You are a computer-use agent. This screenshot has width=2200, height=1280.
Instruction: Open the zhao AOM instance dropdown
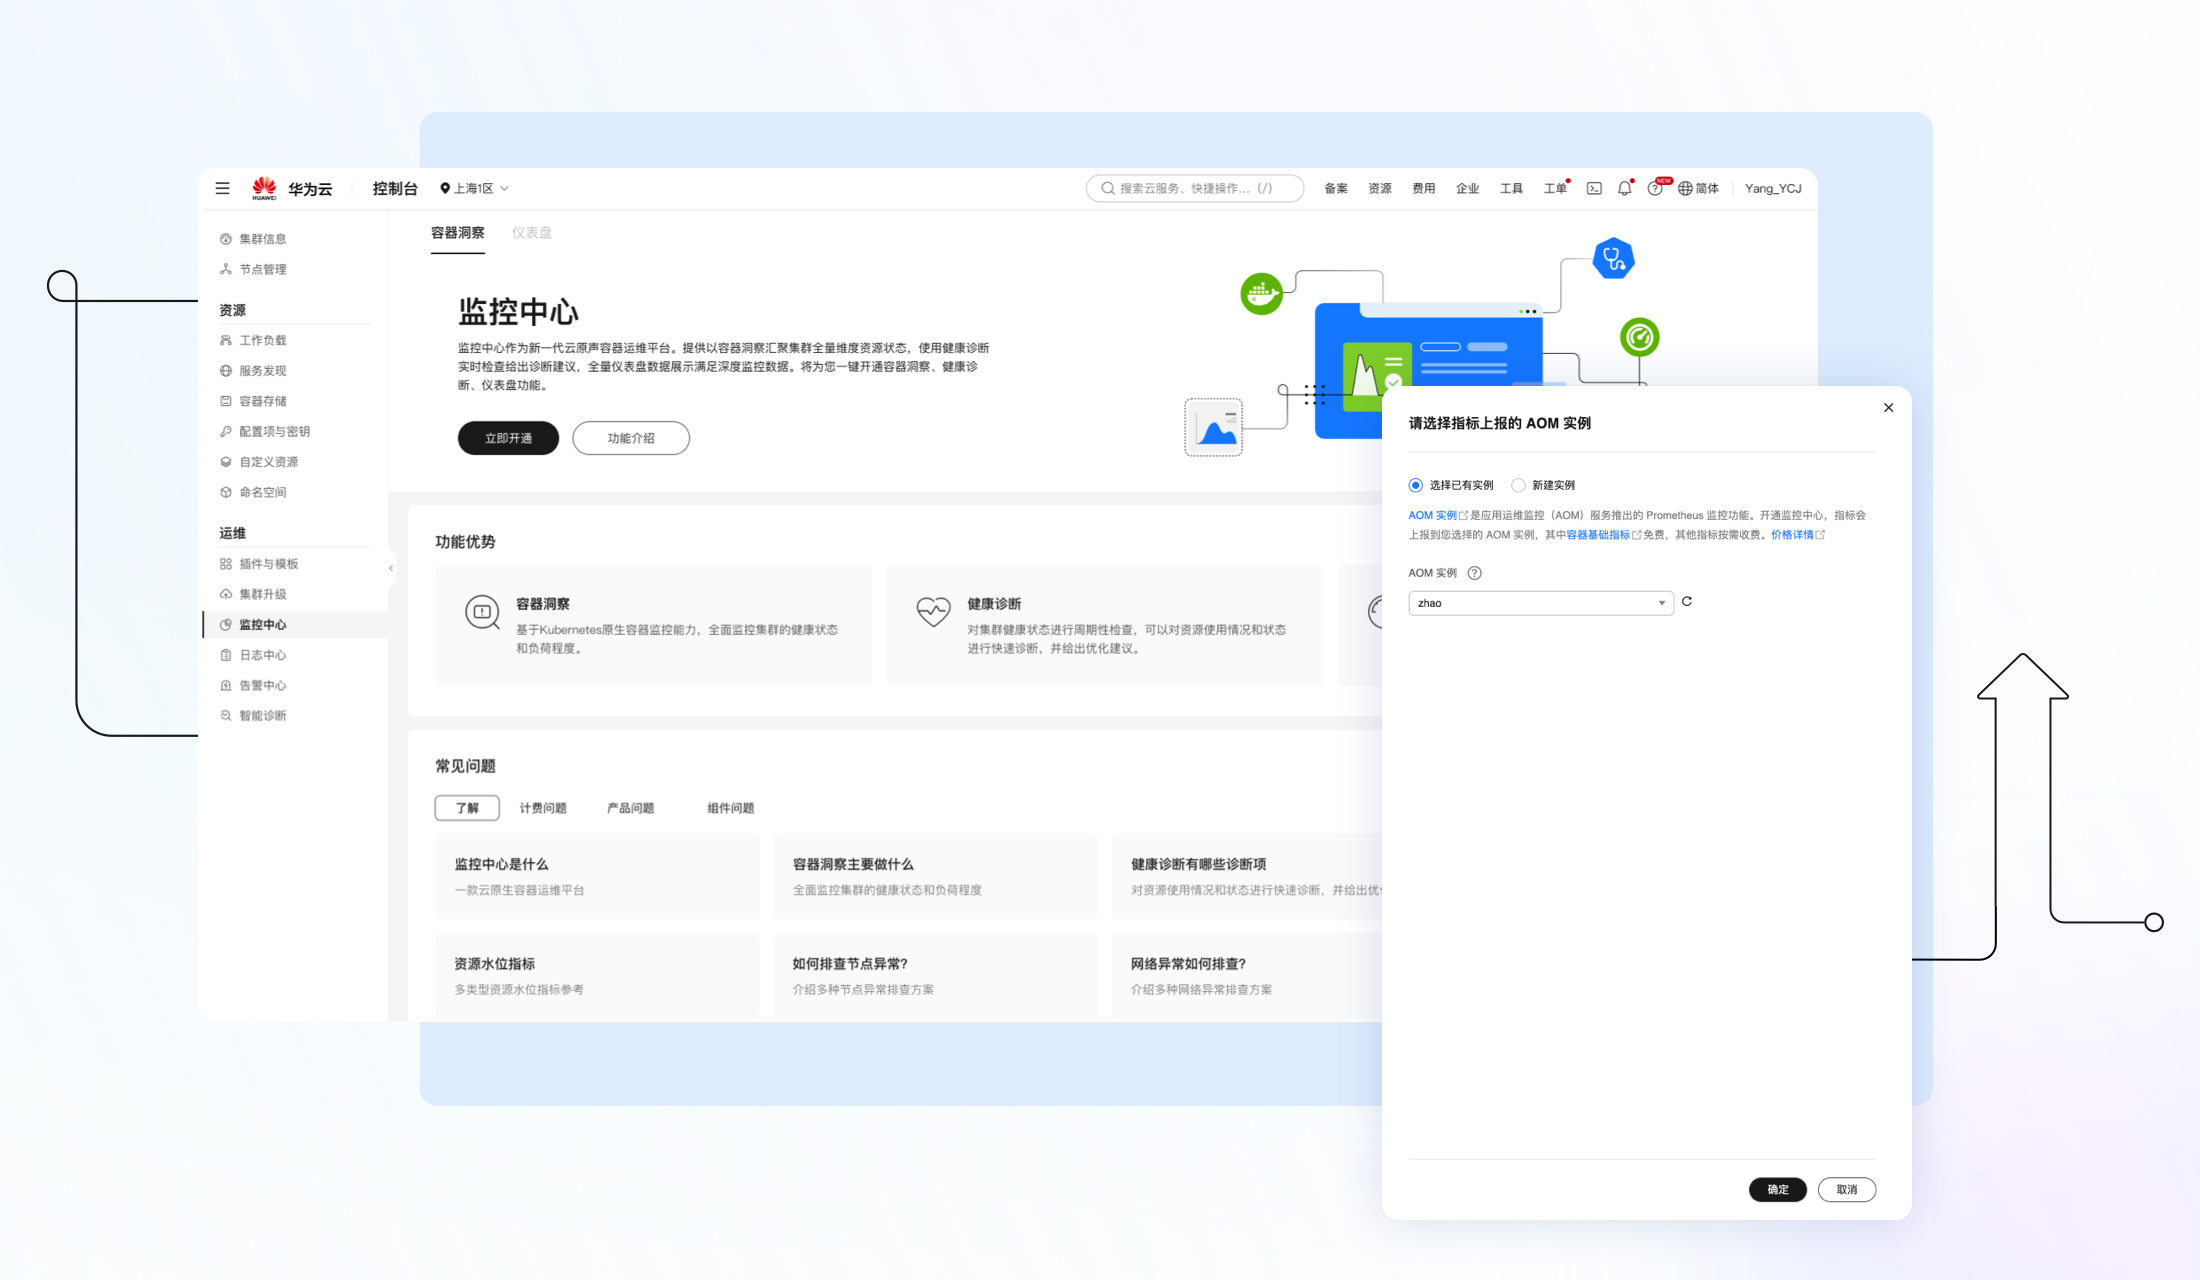pos(1540,603)
